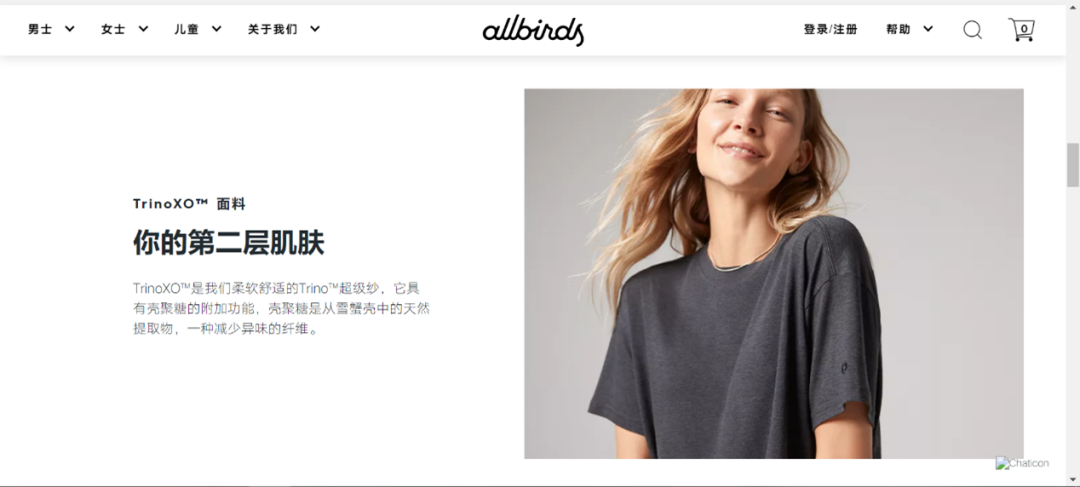The height and width of the screenshot is (487, 1080).
Task: Open the 男士 menu
Action: (40, 29)
